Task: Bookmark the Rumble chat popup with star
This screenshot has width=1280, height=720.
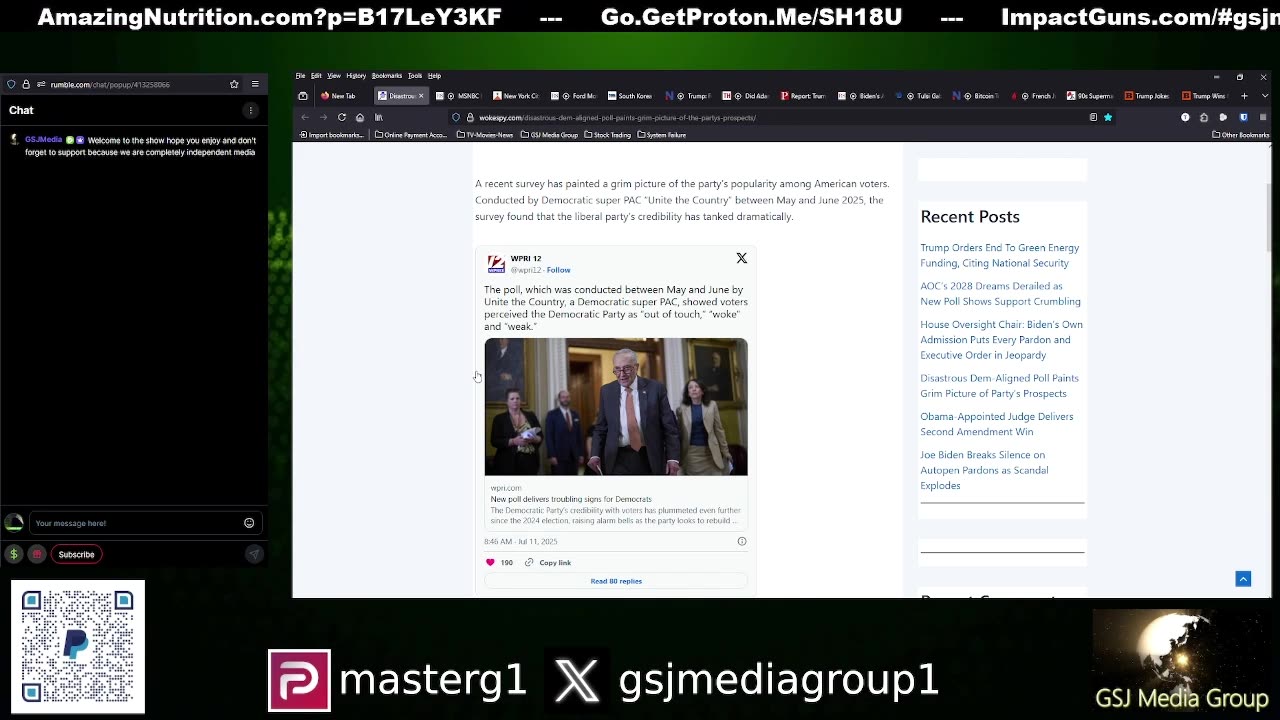Action: (x=234, y=84)
